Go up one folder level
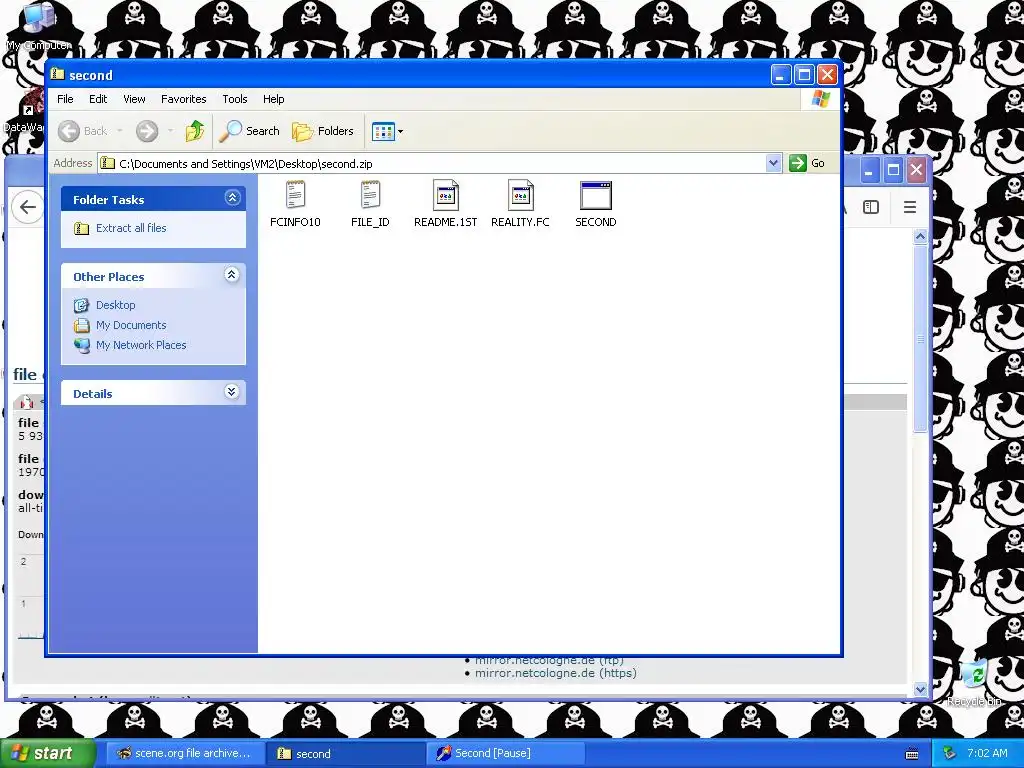Image resolution: width=1024 pixels, height=768 pixels. click(195, 131)
